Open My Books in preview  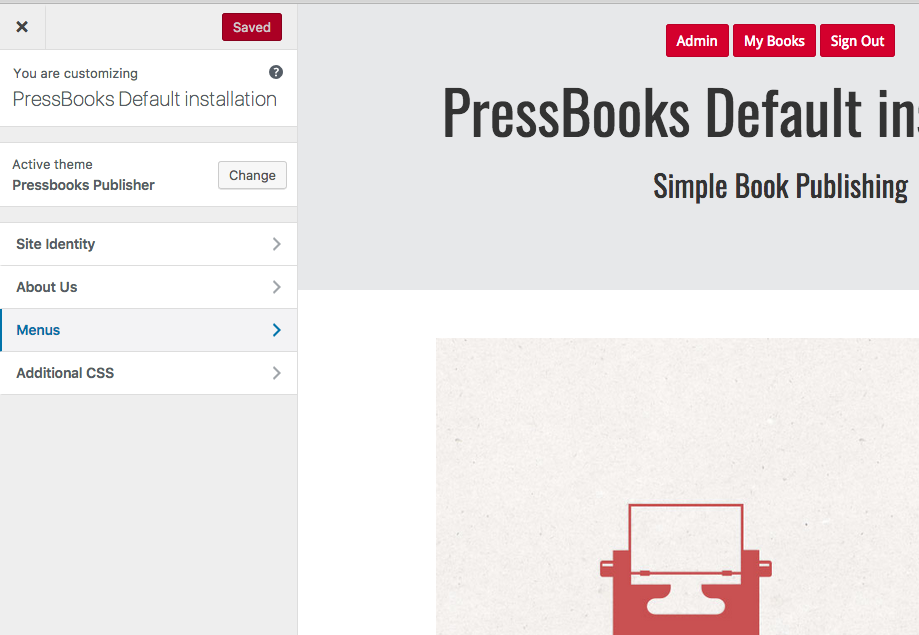(774, 41)
